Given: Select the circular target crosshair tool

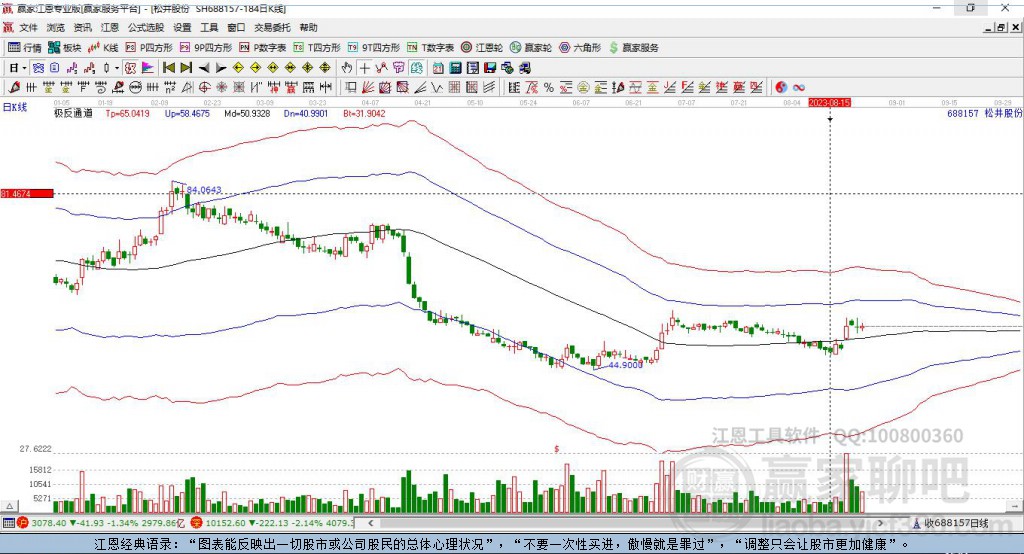Looking at the screenshot, I should click(x=204, y=87).
